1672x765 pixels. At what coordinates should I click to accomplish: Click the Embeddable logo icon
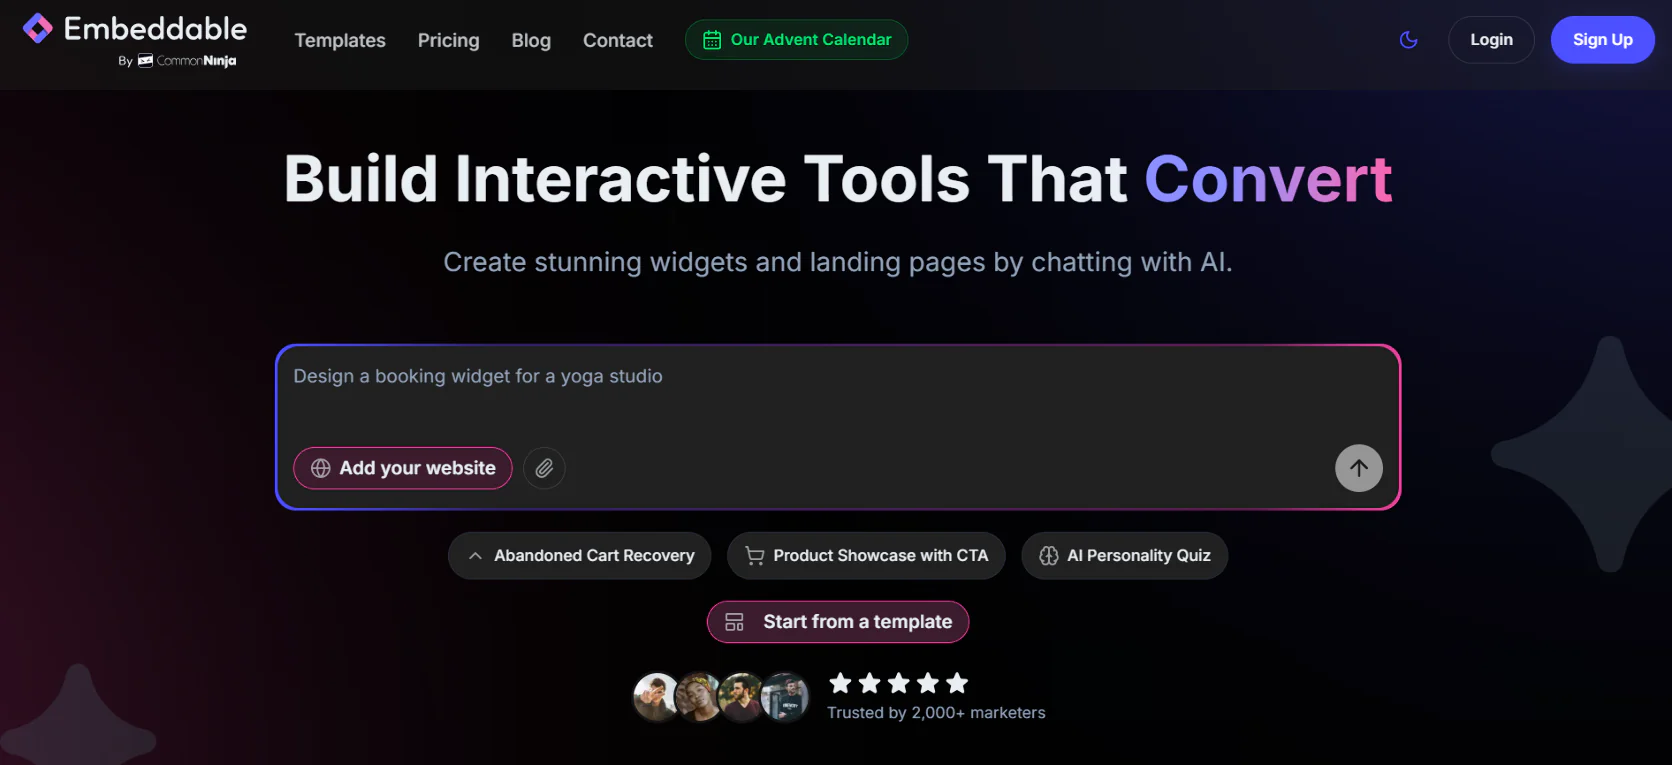(38, 29)
